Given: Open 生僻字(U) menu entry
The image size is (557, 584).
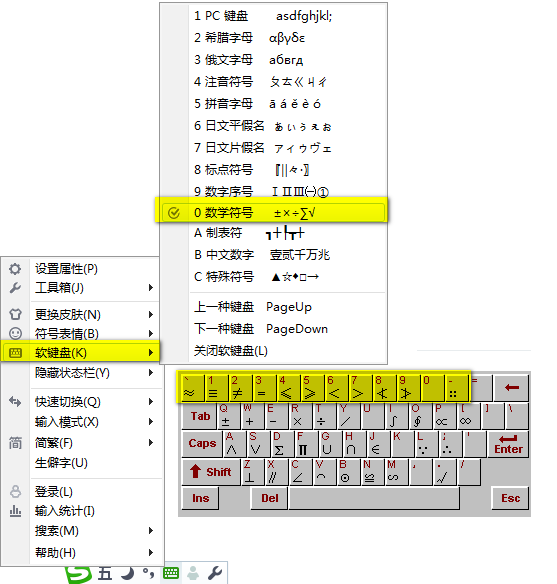Looking at the screenshot, I should [80, 463].
